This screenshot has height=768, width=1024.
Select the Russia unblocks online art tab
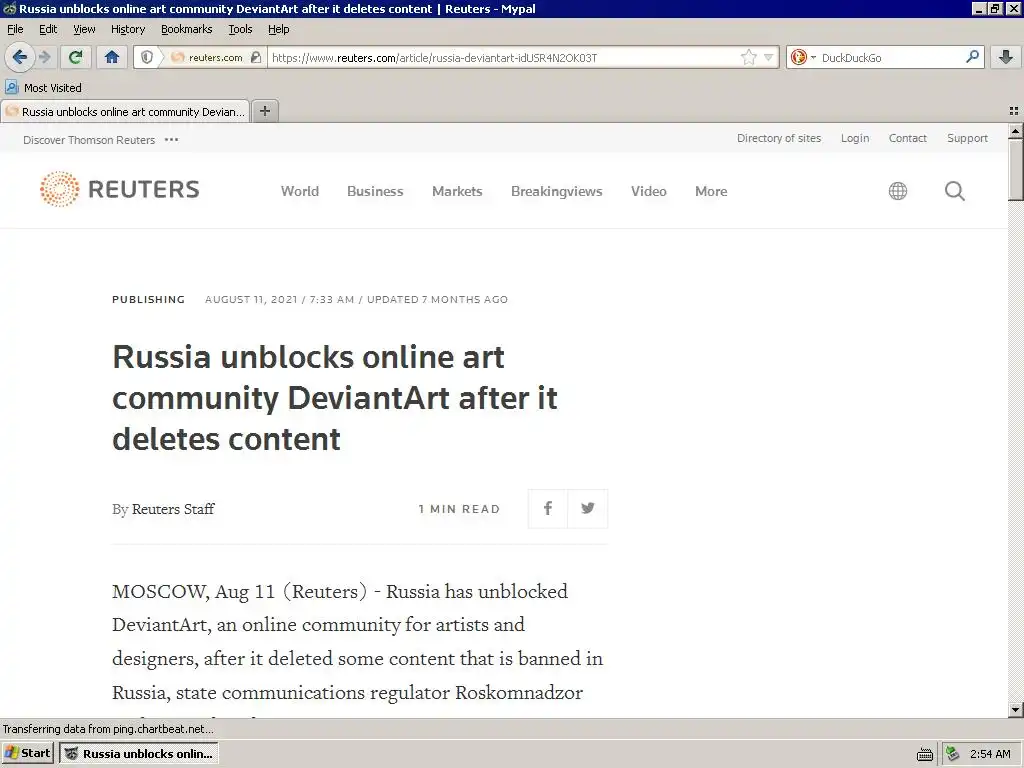coord(125,112)
